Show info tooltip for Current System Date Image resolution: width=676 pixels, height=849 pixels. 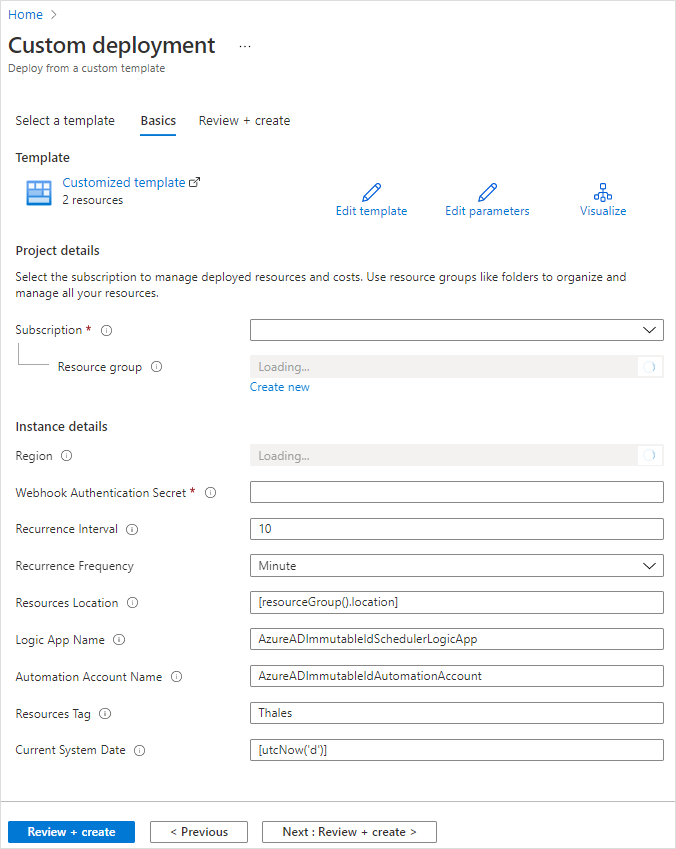(x=138, y=750)
